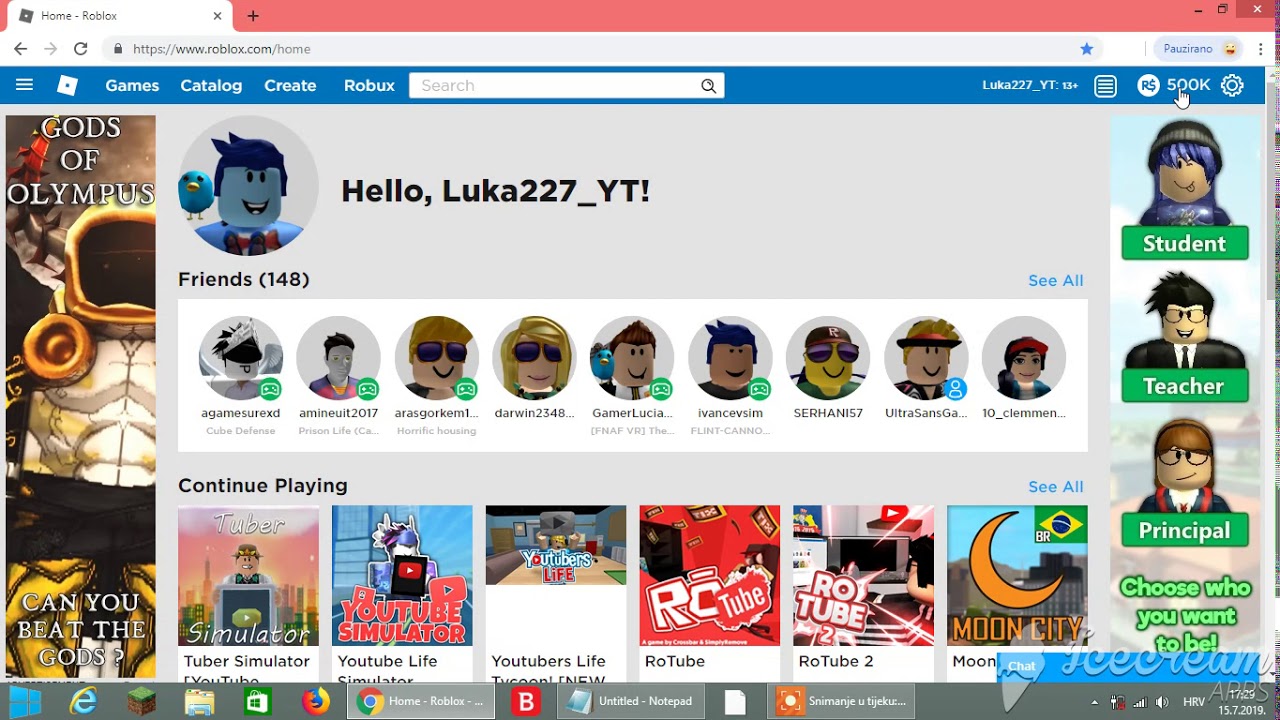
Task: Show hidden system tray icons
Action: [x=1094, y=702]
